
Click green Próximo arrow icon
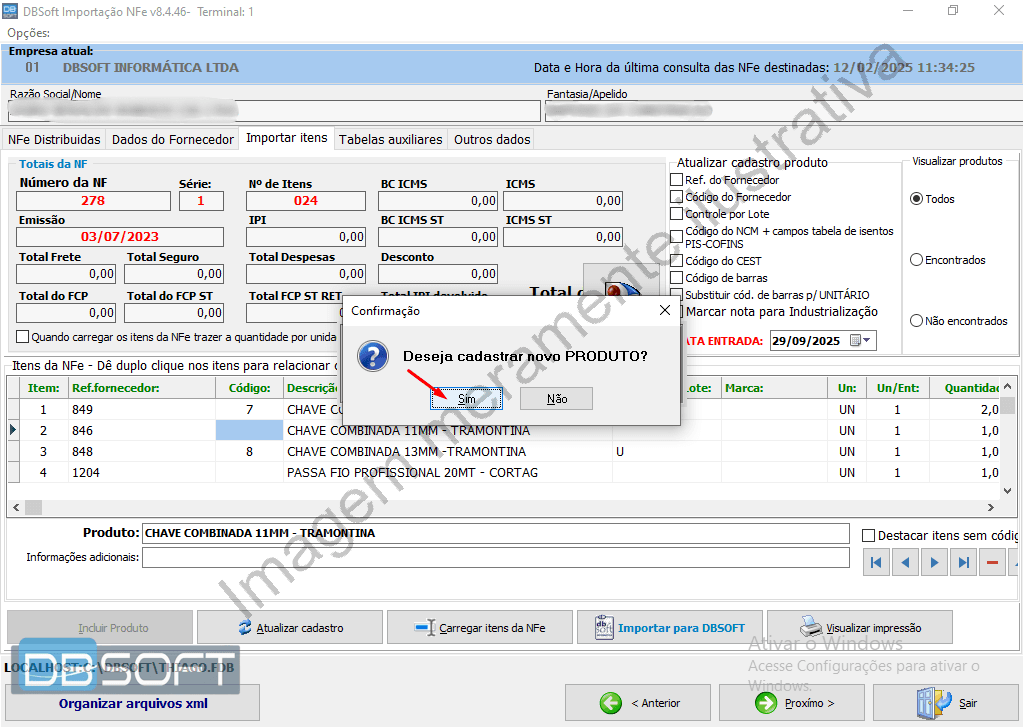[765, 703]
